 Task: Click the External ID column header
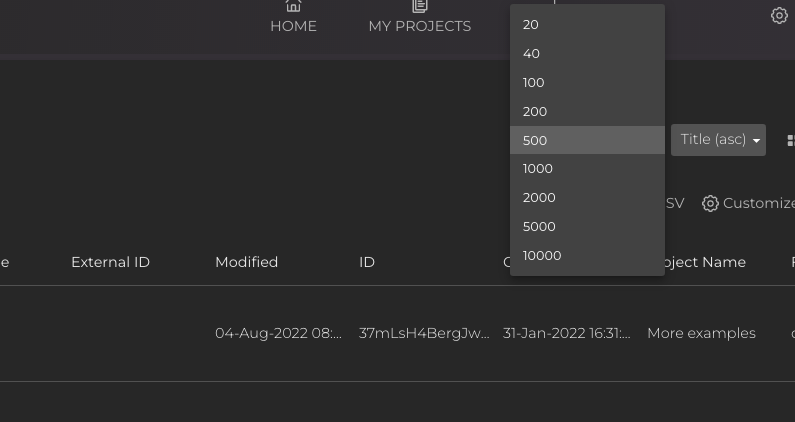coord(110,262)
